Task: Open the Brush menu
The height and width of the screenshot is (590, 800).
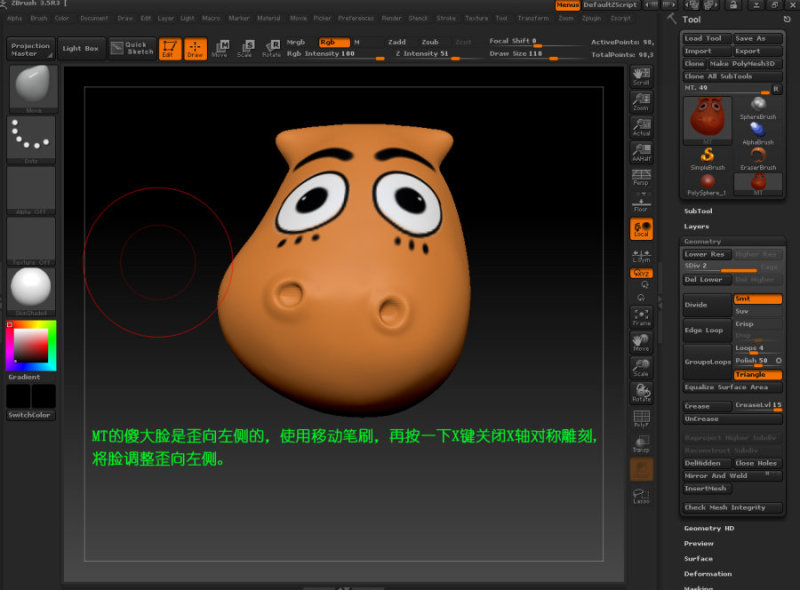Action: tap(38, 18)
